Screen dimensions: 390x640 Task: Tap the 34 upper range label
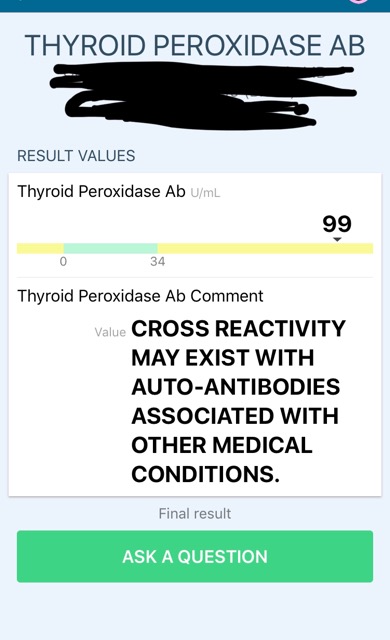[x=157, y=261]
